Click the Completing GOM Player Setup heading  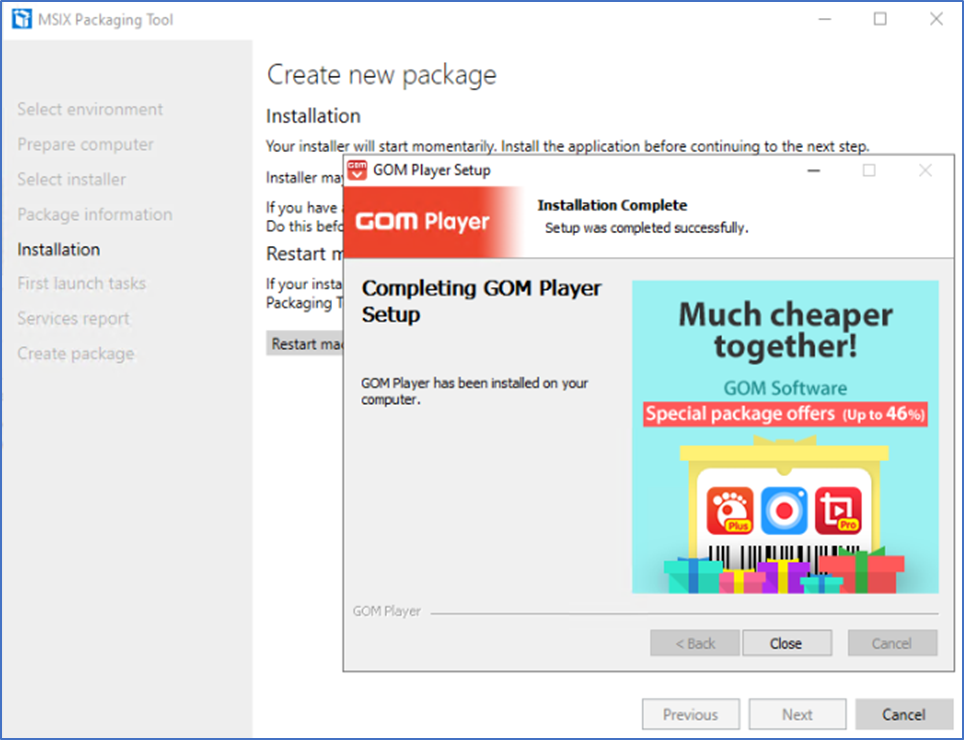coord(481,301)
